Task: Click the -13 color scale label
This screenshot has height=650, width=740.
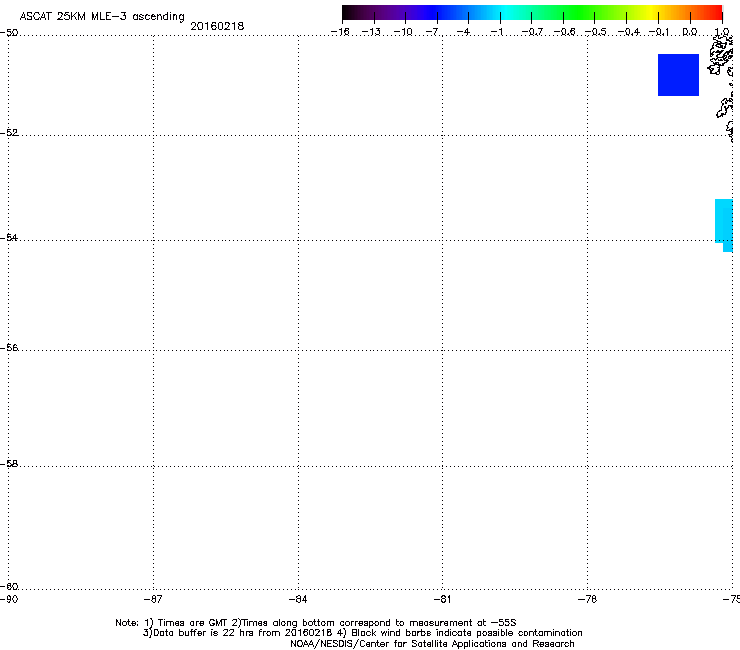Action: [371, 32]
